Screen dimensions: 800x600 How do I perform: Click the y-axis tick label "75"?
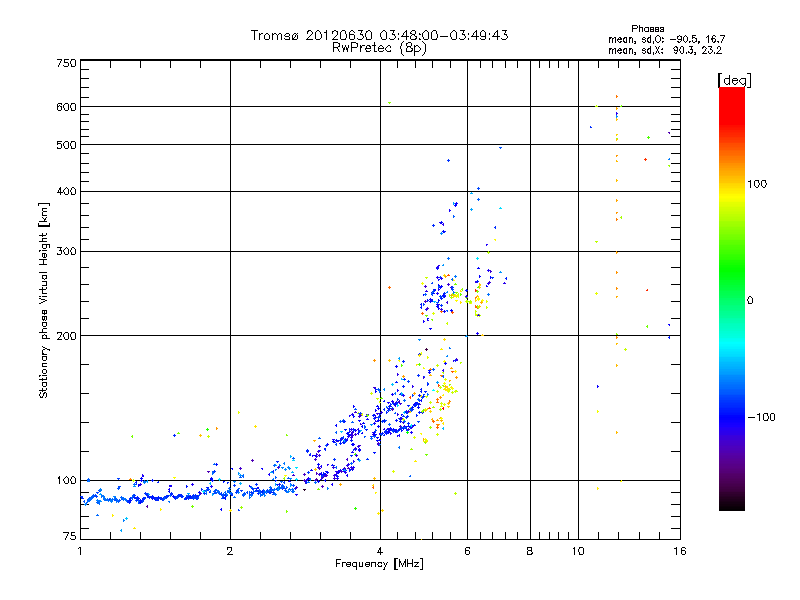point(70,536)
